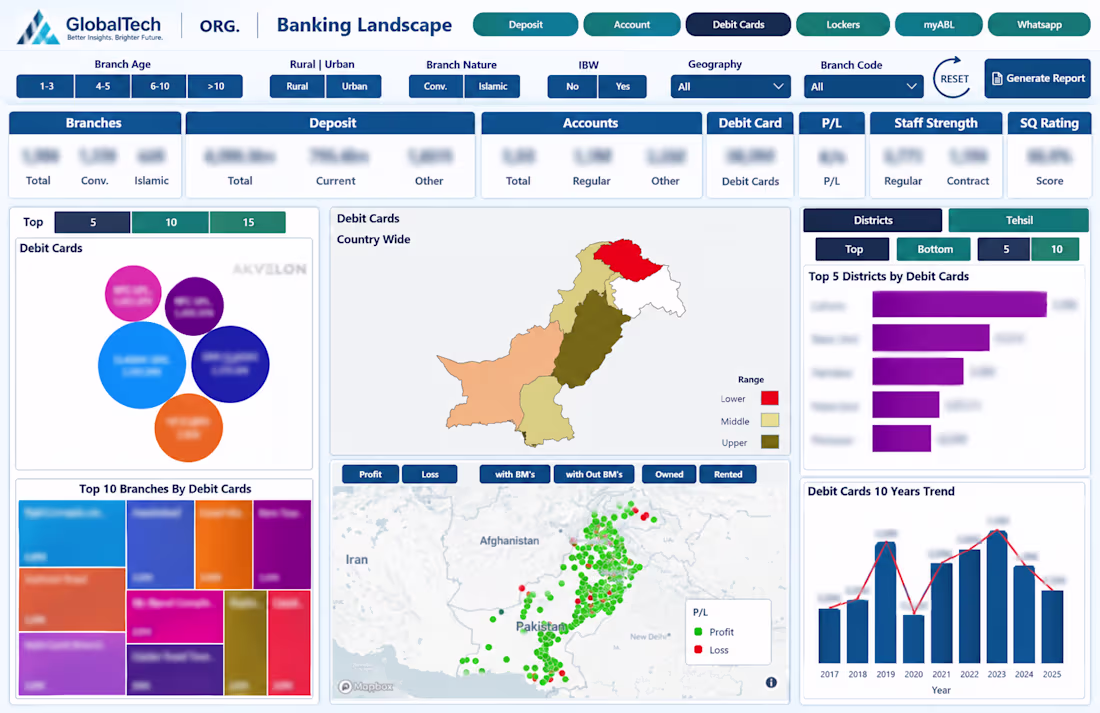This screenshot has height=713, width=1100.
Task: Switch to the Whatsapp tab
Action: click(x=1040, y=25)
